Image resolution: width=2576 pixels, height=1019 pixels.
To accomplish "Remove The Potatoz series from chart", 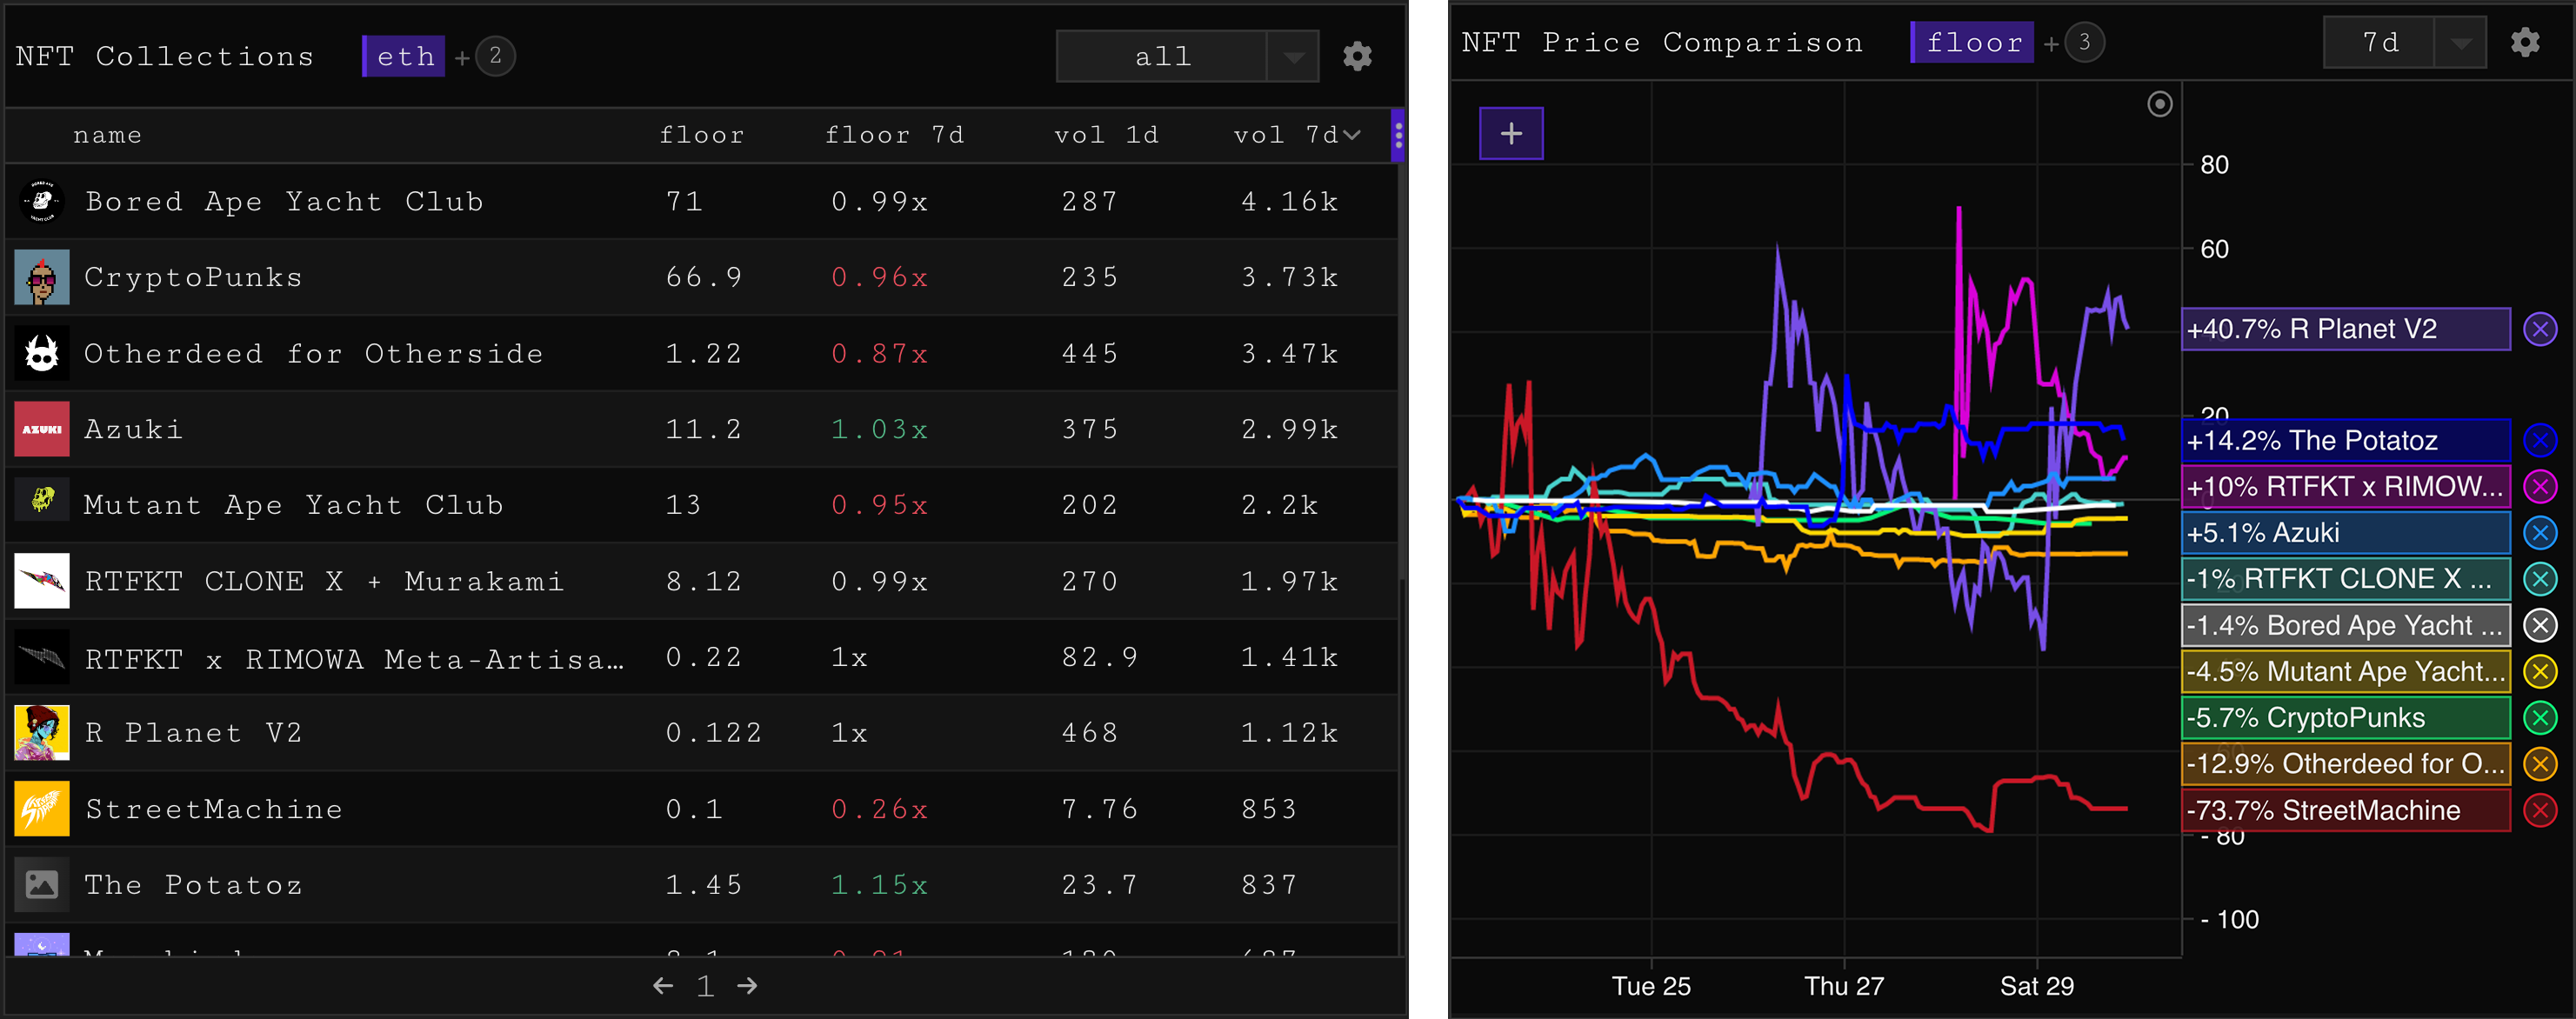I will coord(2539,440).
